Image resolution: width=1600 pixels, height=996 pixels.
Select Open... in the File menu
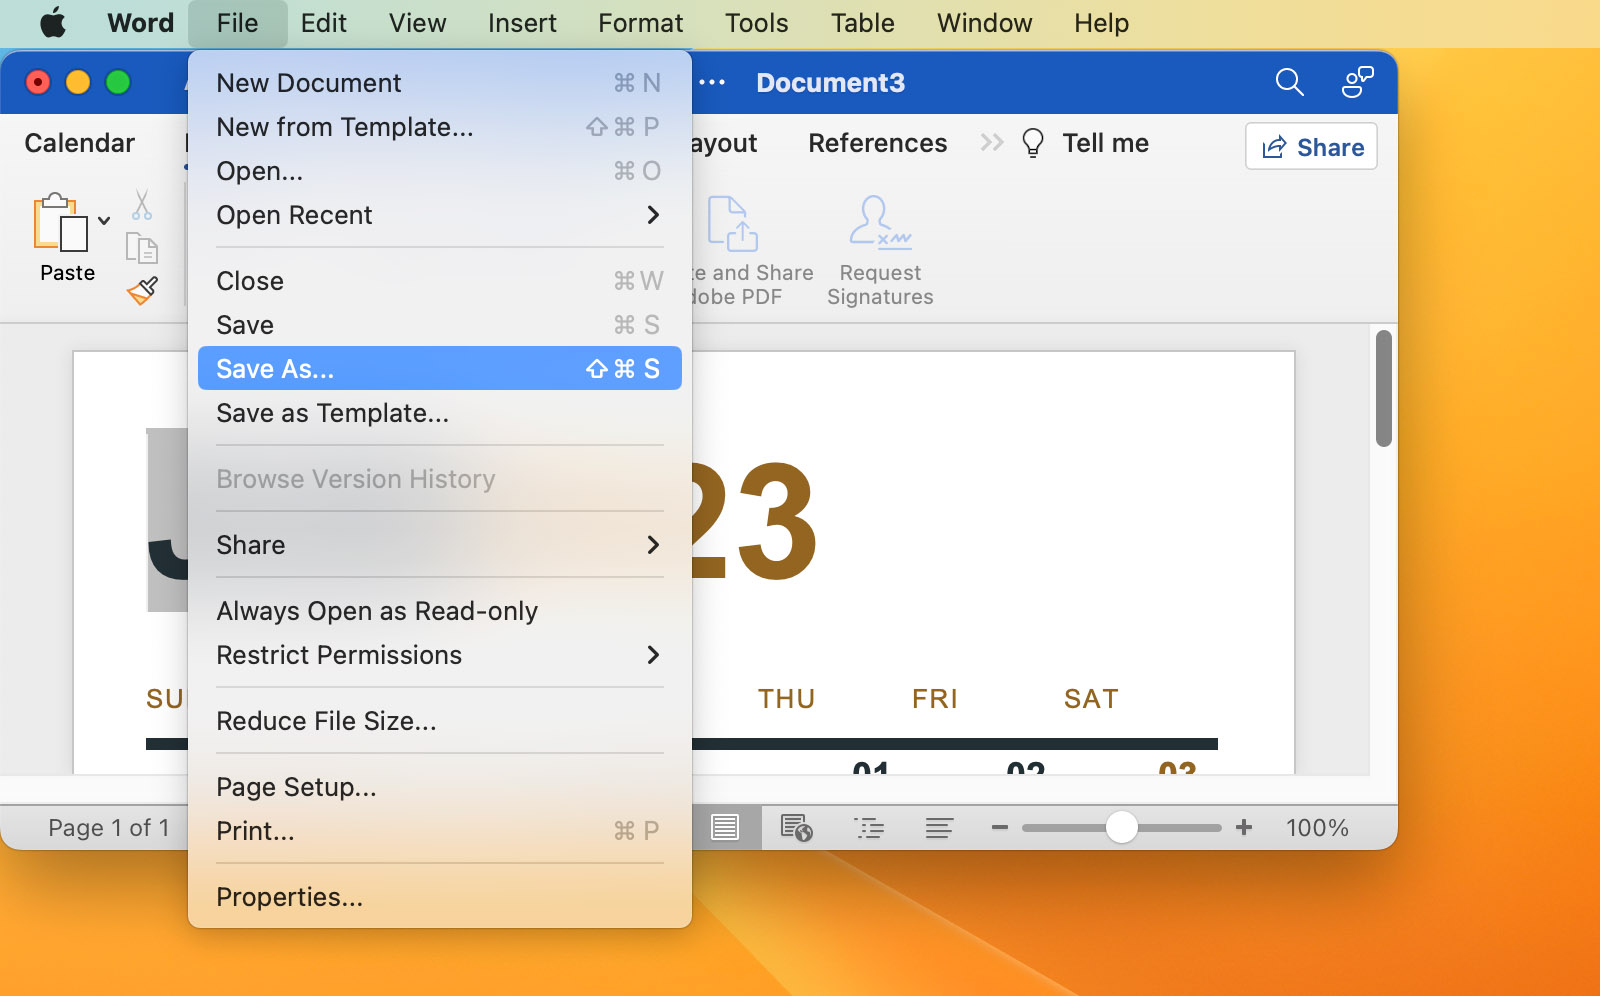click(440, 171)
